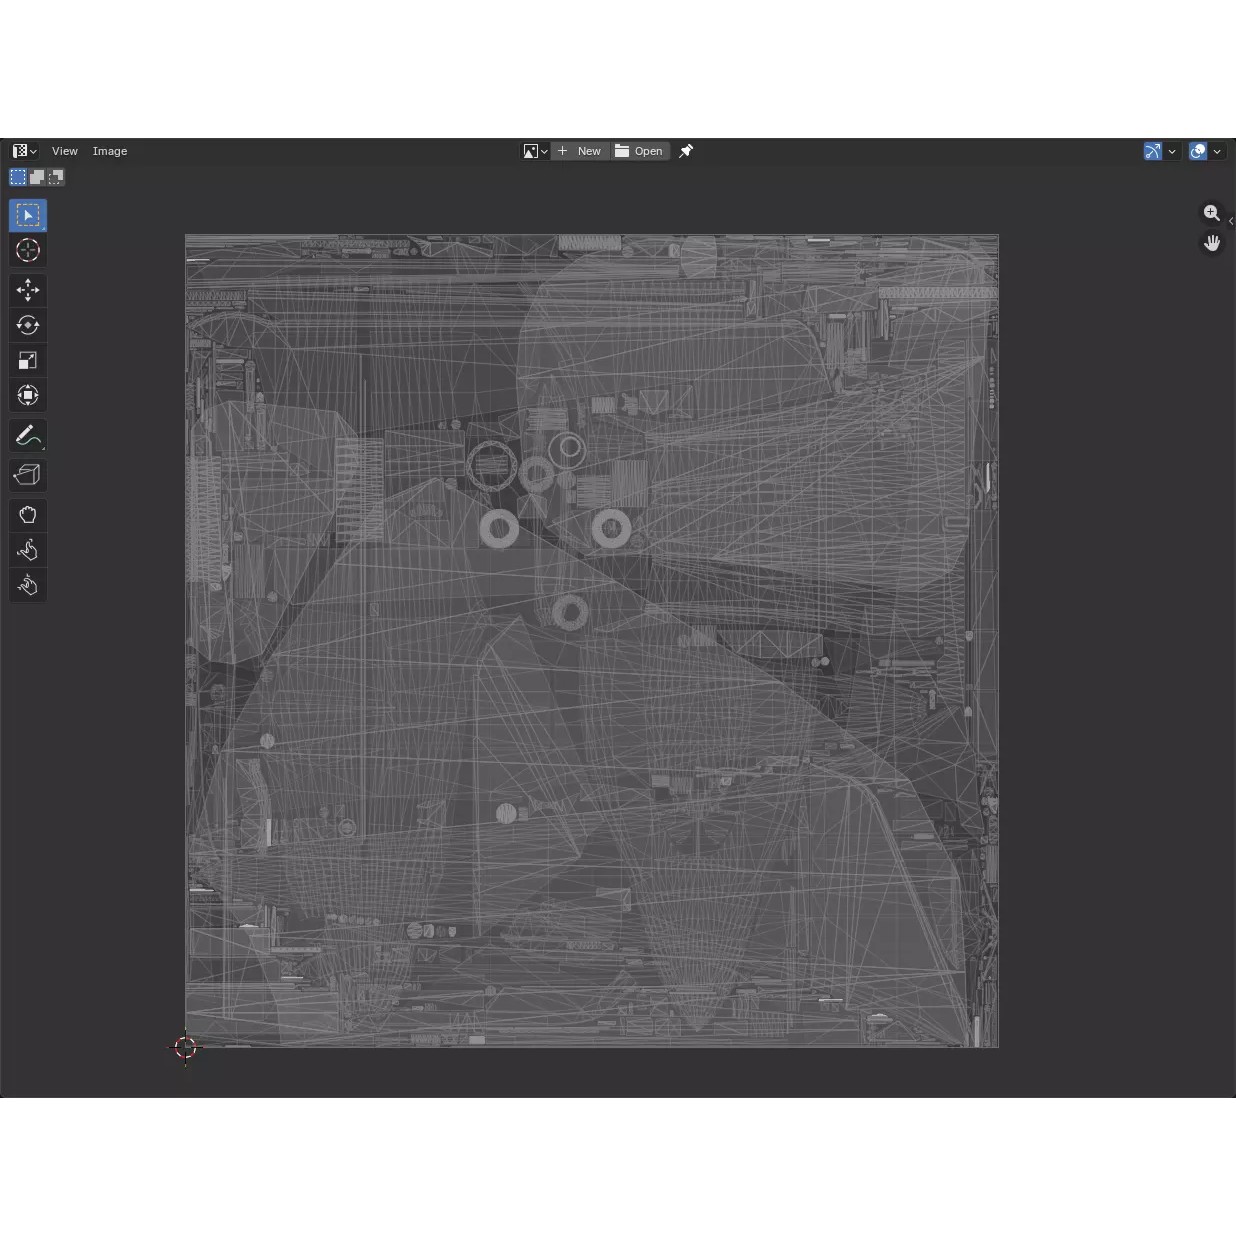
Task: Switch to the Scale tool
Action: (28, 360)
